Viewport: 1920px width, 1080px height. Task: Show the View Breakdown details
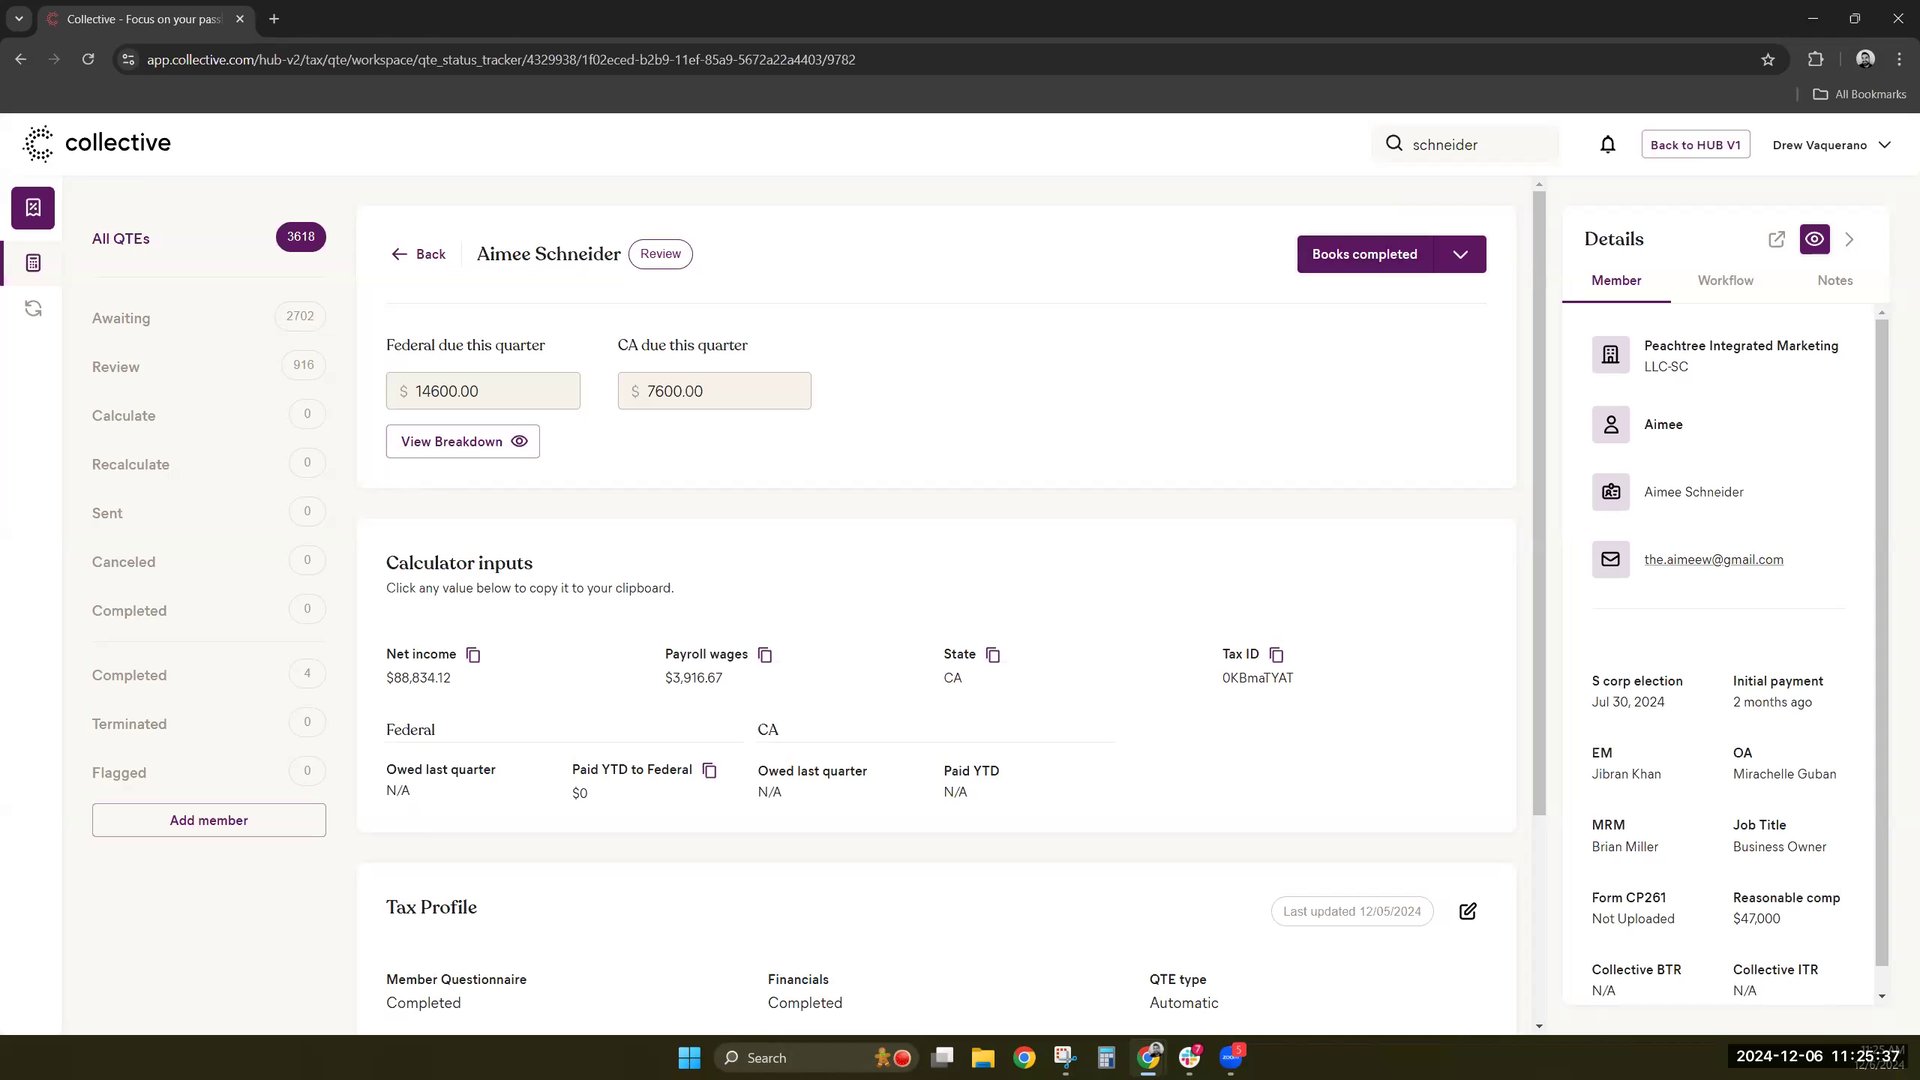(x=463, y=441)
